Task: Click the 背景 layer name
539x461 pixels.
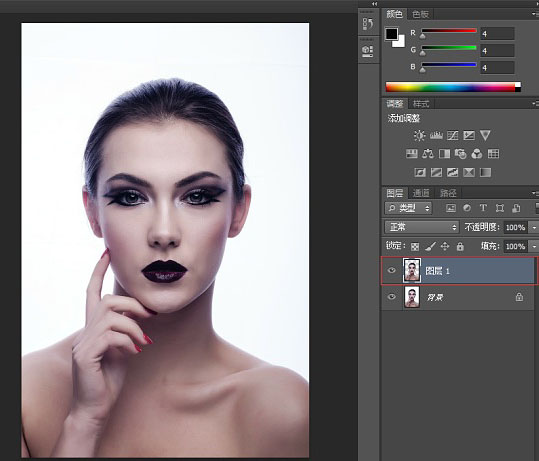Action: coord(435,297)
